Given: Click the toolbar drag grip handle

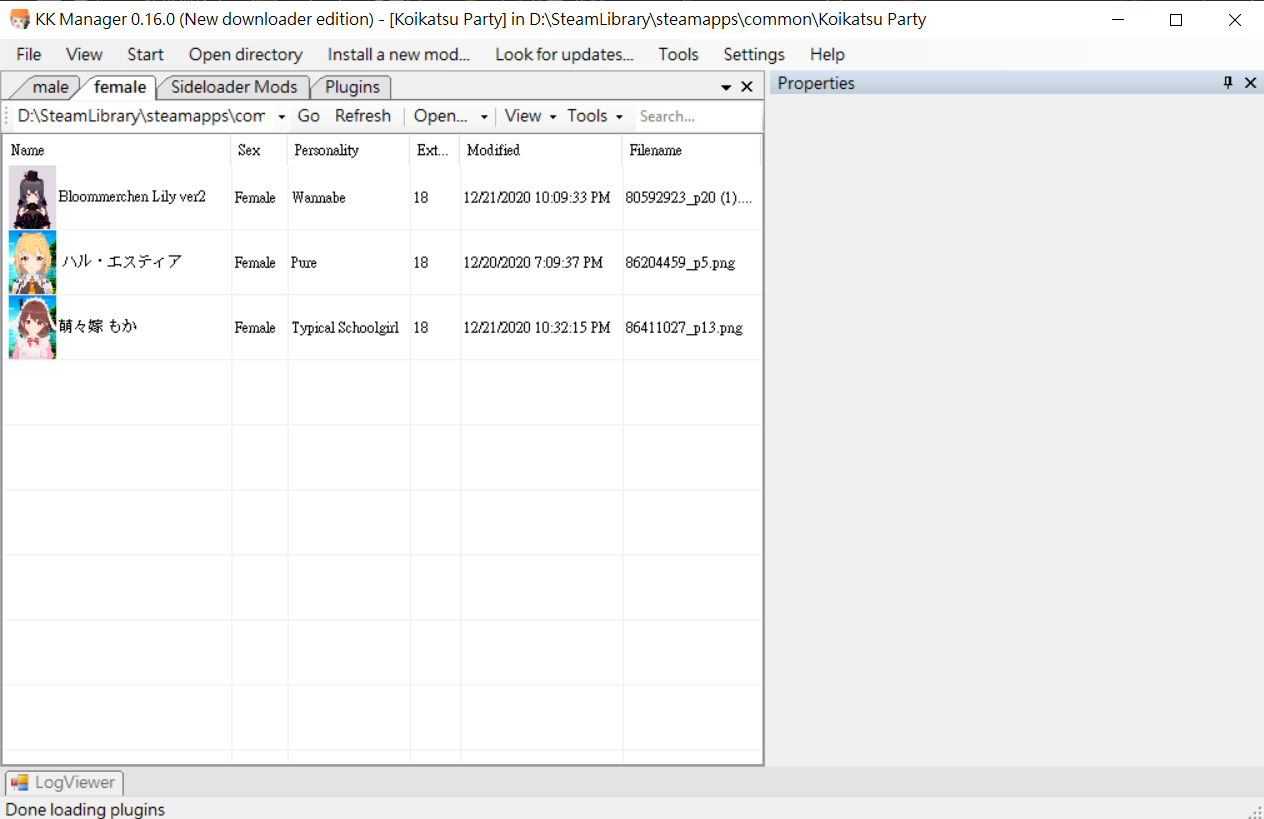Looking at the screenshot, I should pos(7,117).
